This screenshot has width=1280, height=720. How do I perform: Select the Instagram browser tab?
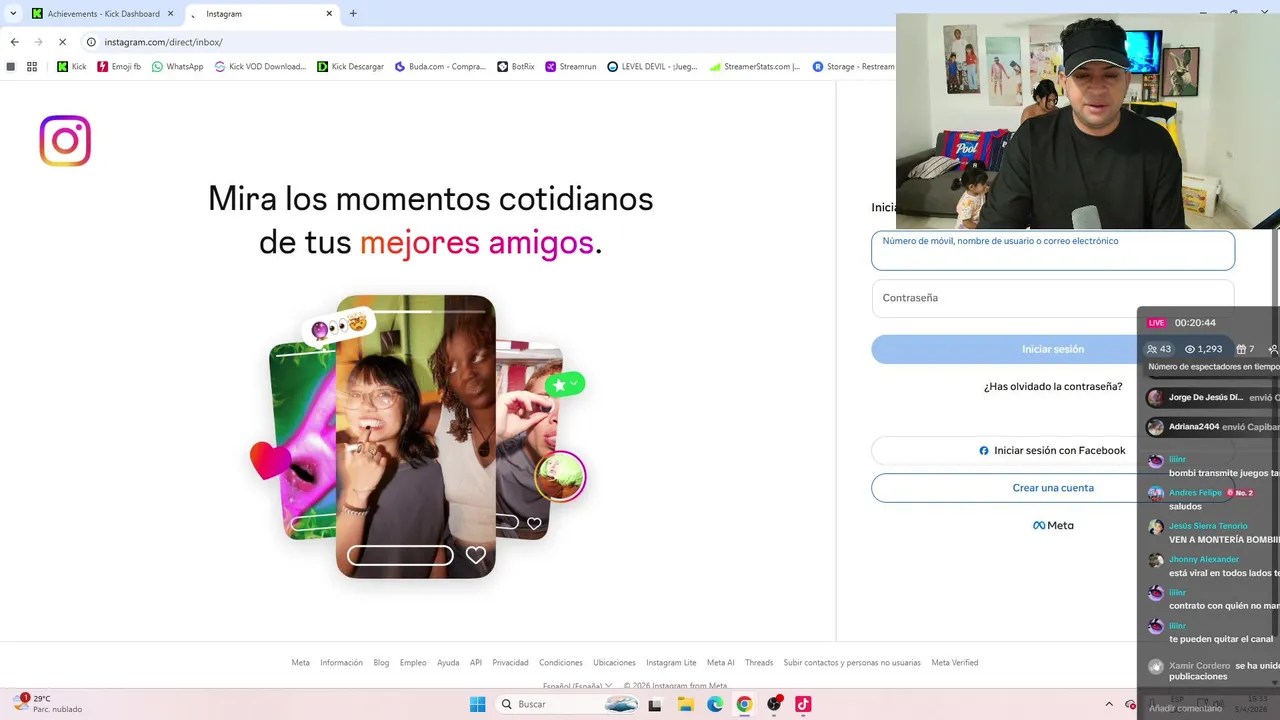[x=260, y=14]
